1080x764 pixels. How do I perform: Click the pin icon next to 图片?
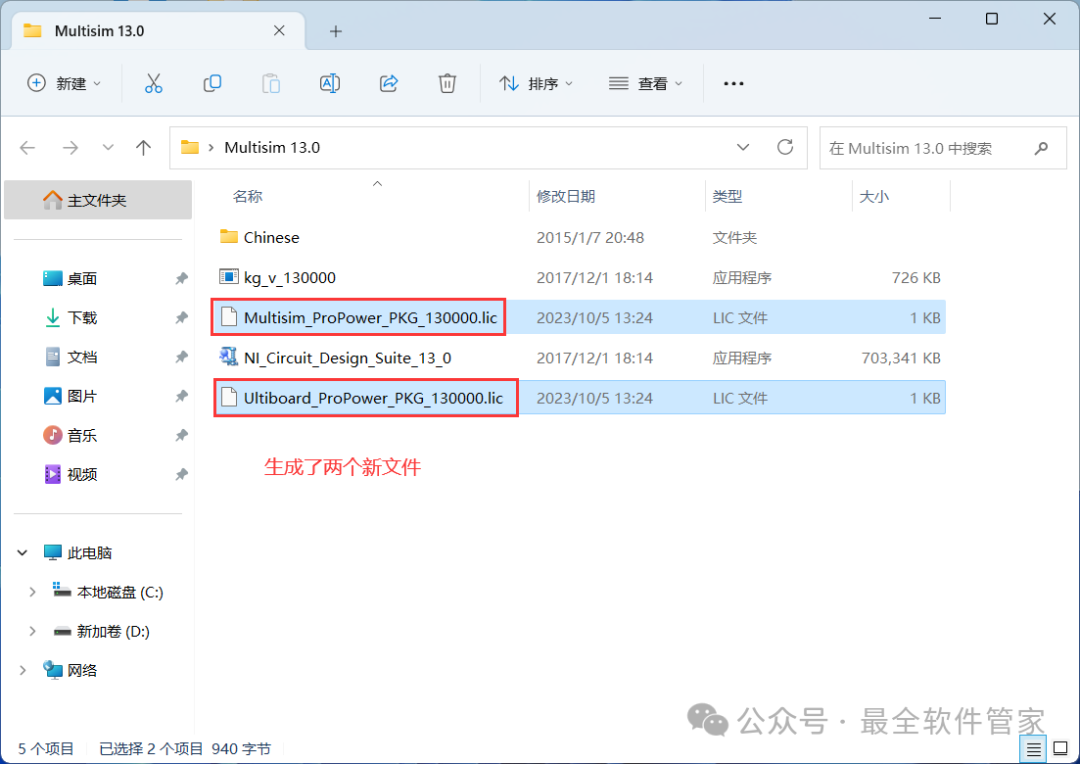[x=181, y=396]
